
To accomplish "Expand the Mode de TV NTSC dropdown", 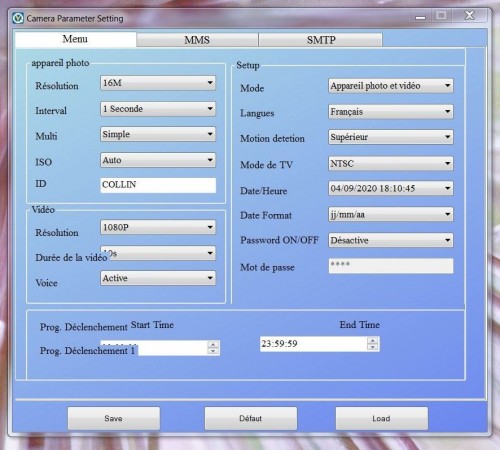I will tap(391, 164).
